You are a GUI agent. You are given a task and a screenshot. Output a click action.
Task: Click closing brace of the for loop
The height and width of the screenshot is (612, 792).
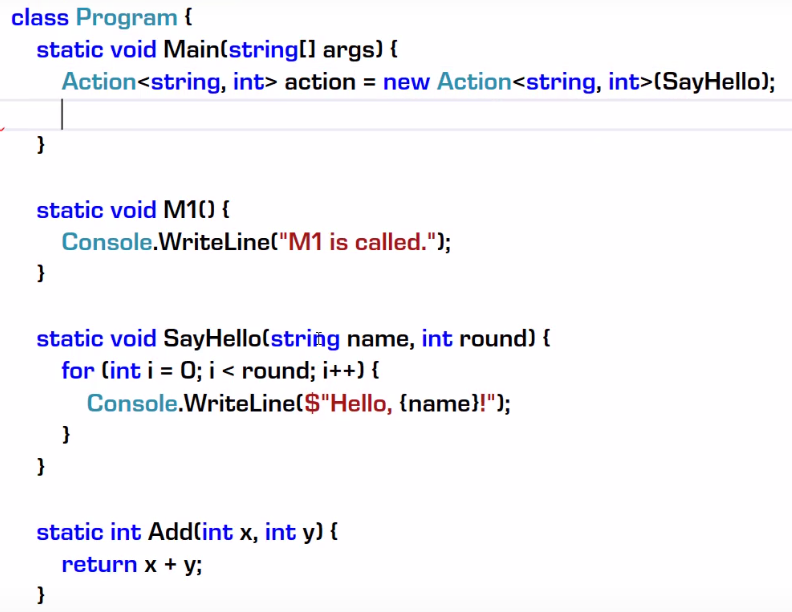(66, 435)
